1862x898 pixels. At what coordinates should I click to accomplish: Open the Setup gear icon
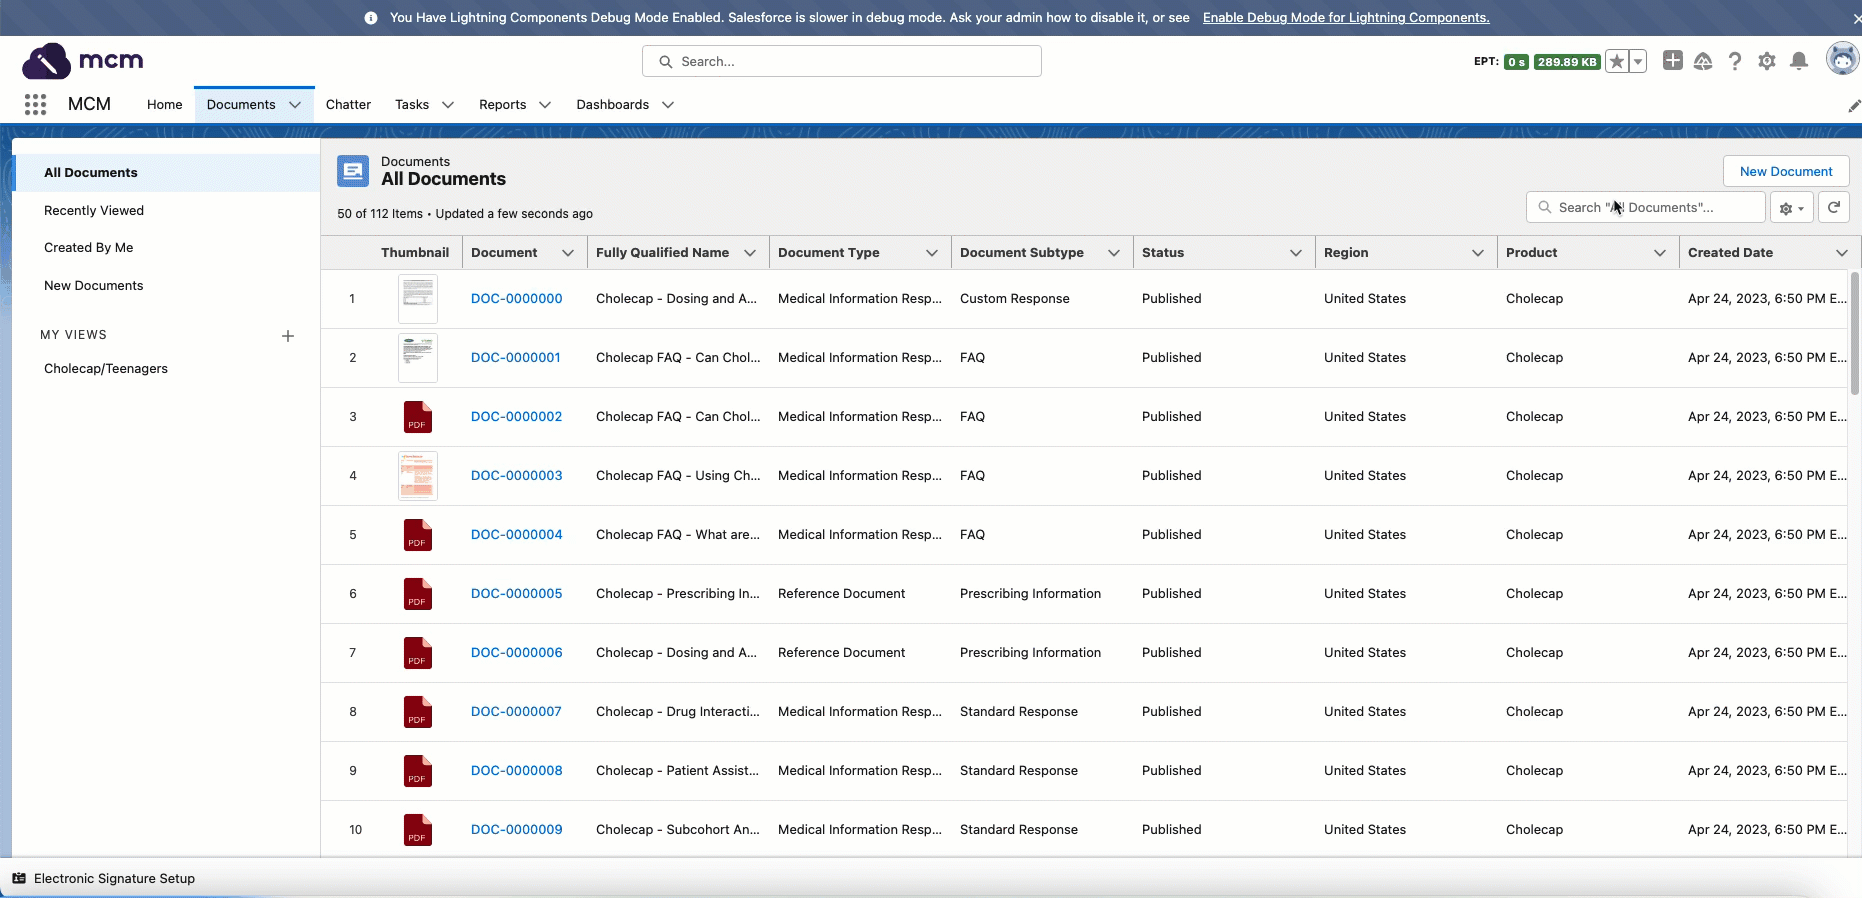pyautogui.click(x=1767, y=61)
